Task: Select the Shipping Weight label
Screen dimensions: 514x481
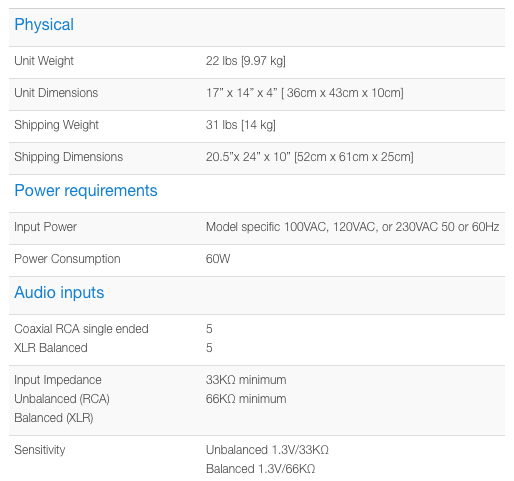Action: tap(56, 125)
